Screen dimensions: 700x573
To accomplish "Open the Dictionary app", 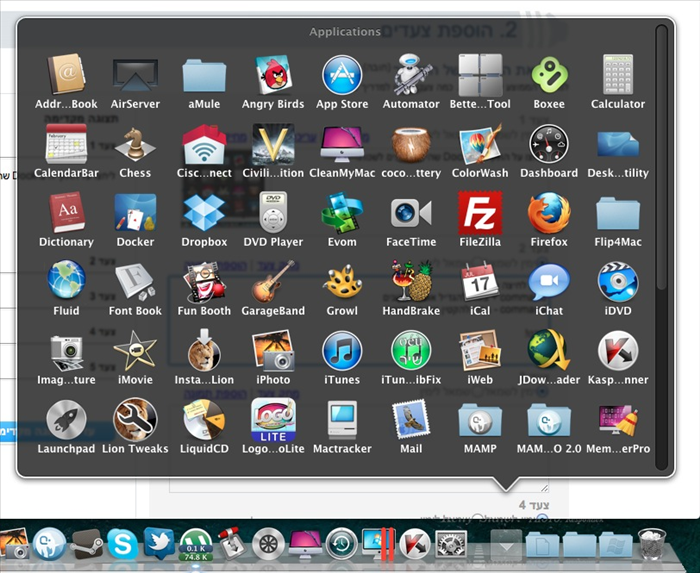I will (66, 212).
